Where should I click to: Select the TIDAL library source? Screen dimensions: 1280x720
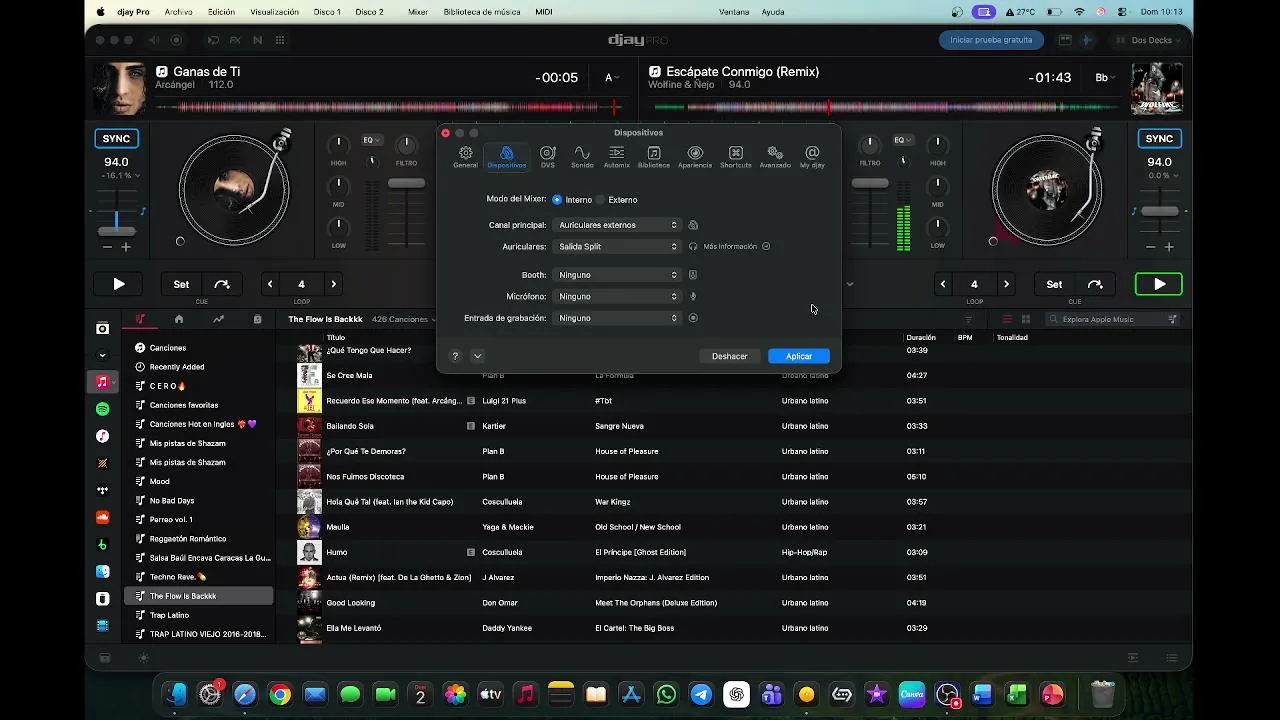(x=102, y=490)
